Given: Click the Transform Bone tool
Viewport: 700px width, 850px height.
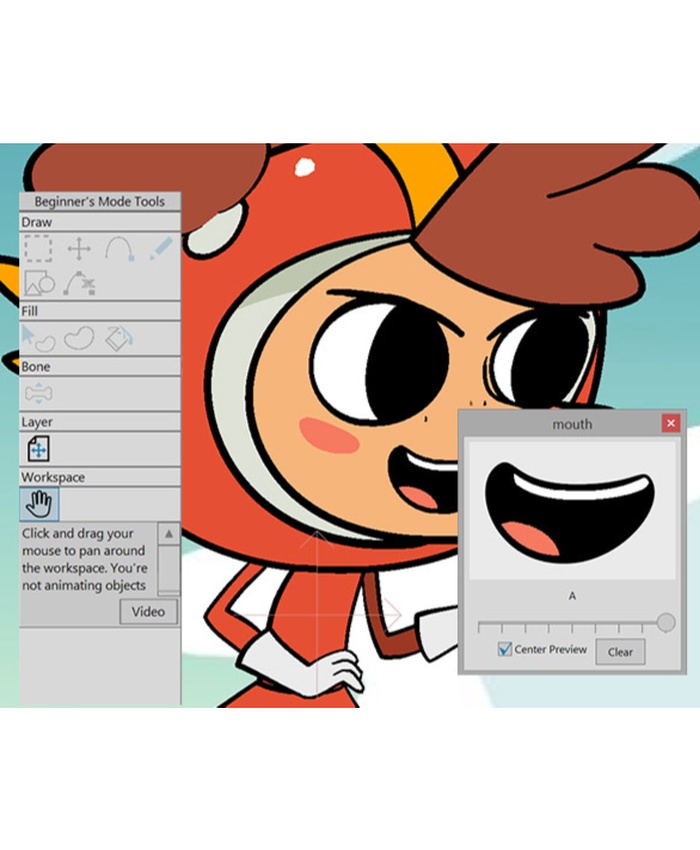Looking at the screenshot, I should pos(38,393).
